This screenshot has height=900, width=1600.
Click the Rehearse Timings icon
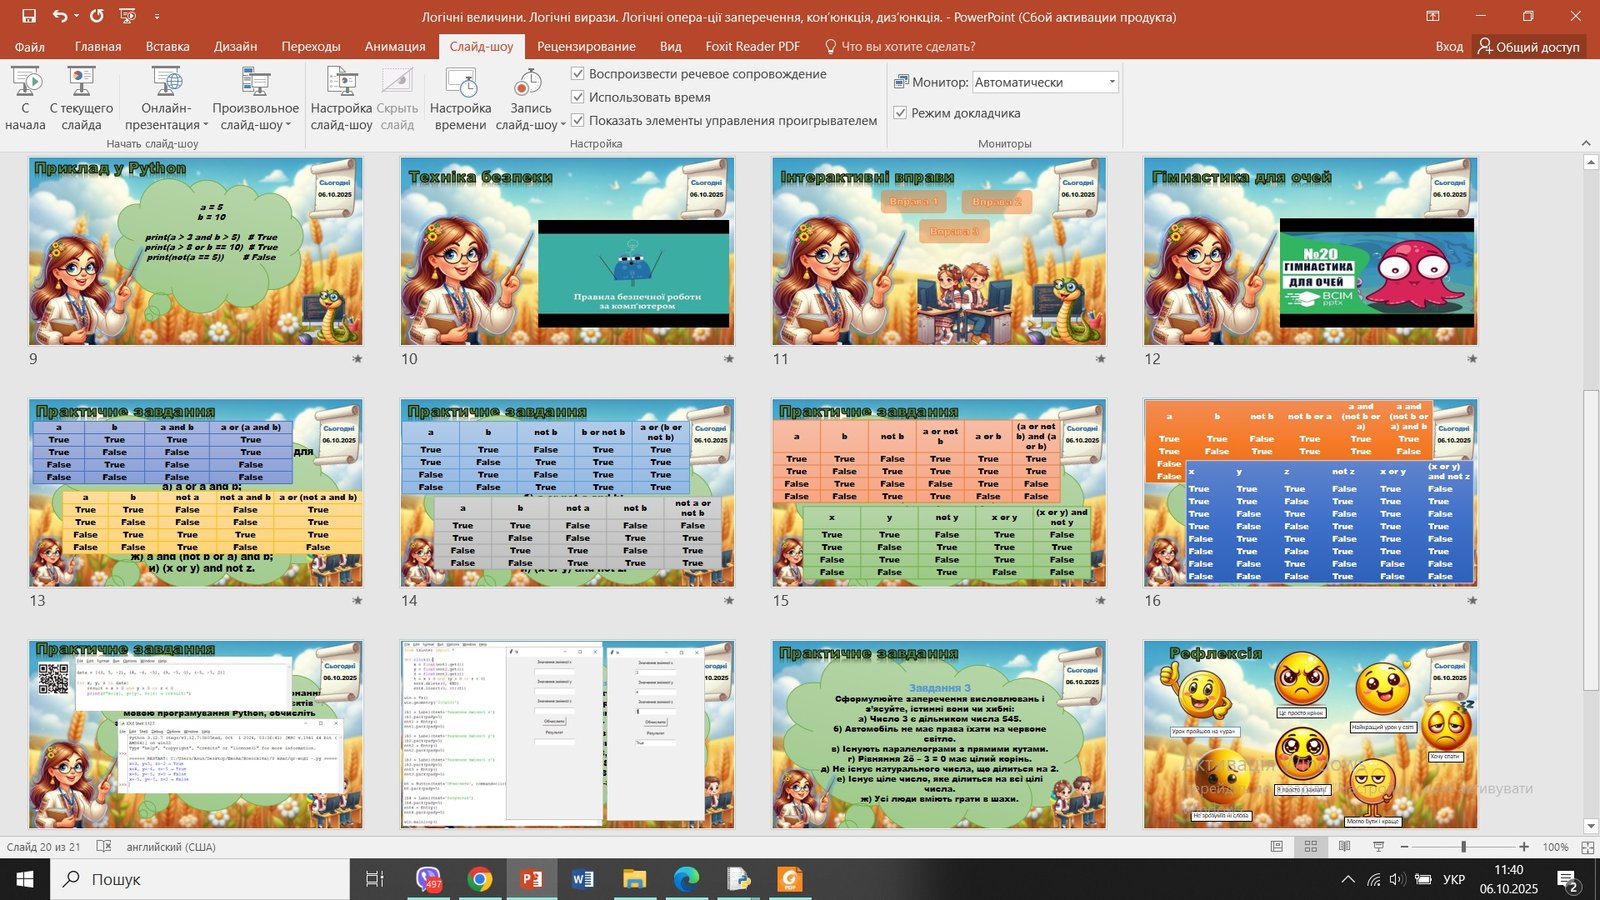pos(460,98)
